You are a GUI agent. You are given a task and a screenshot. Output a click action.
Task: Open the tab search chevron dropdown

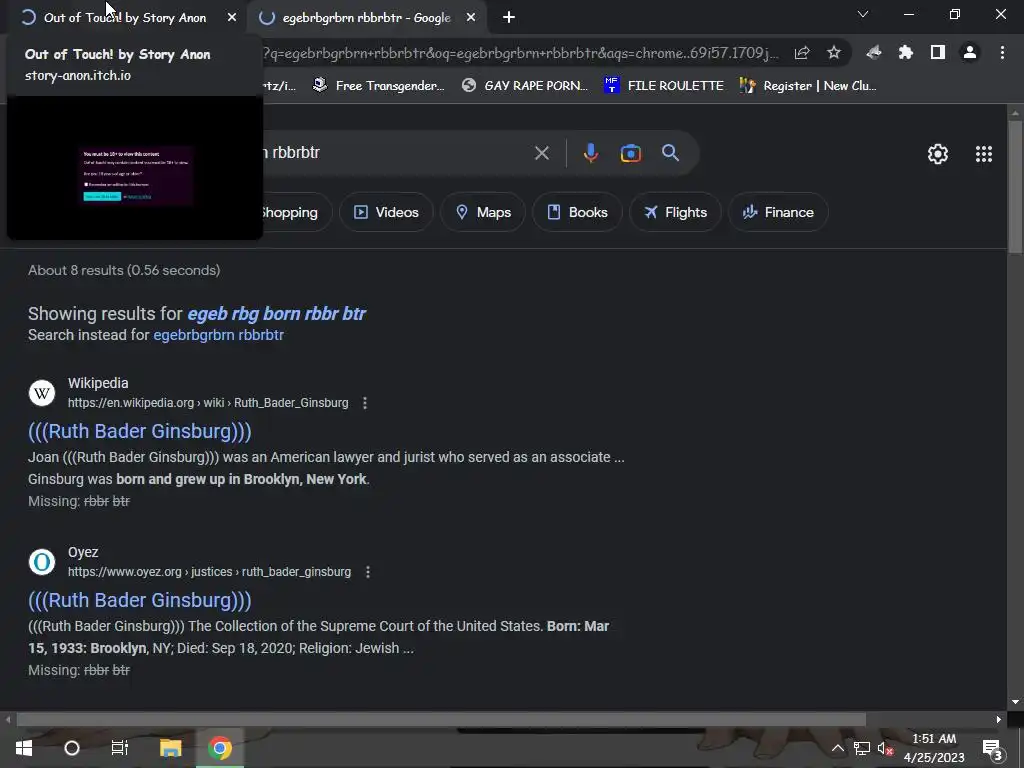tap(863, 14)
